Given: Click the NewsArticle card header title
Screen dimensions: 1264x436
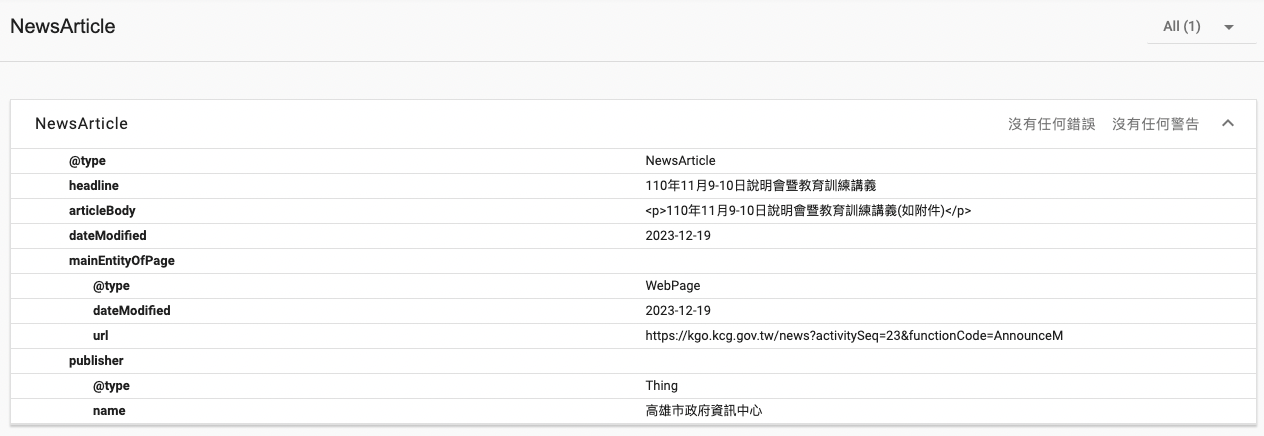Looking at the screenshot, I should coord(82,124).
